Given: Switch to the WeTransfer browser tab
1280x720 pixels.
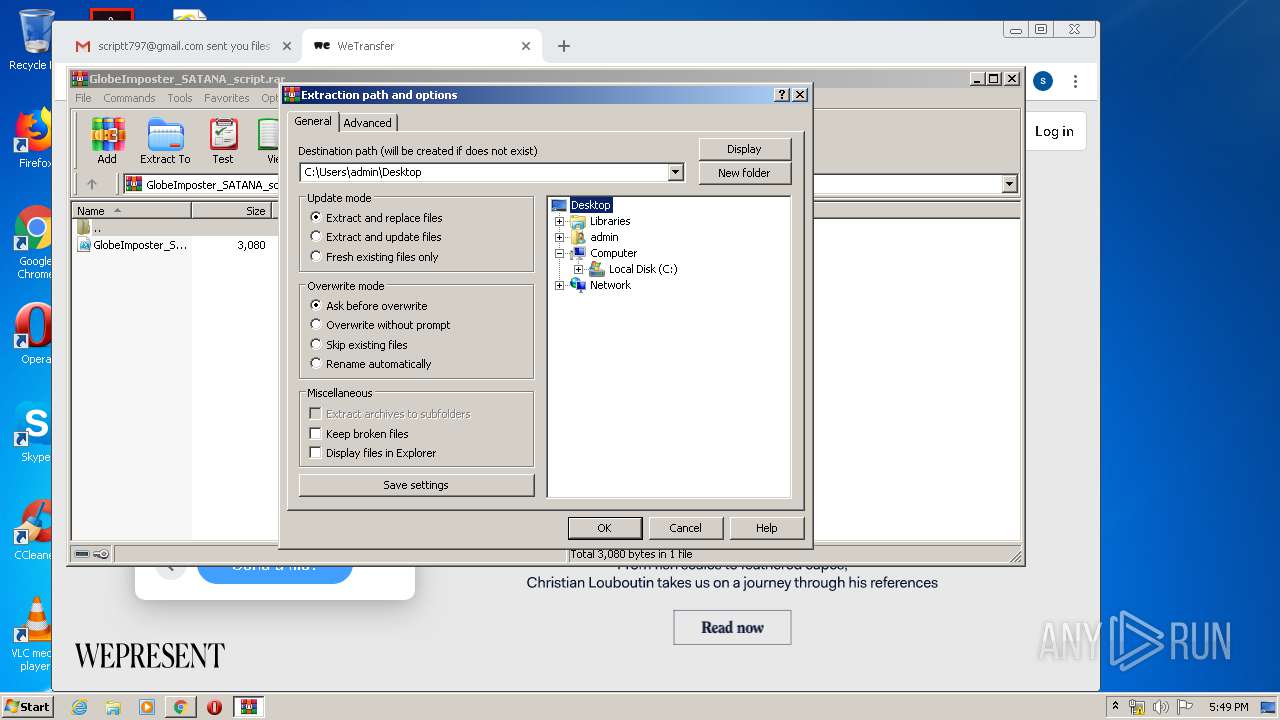Looking at the screenshot, I should point(420,46).
